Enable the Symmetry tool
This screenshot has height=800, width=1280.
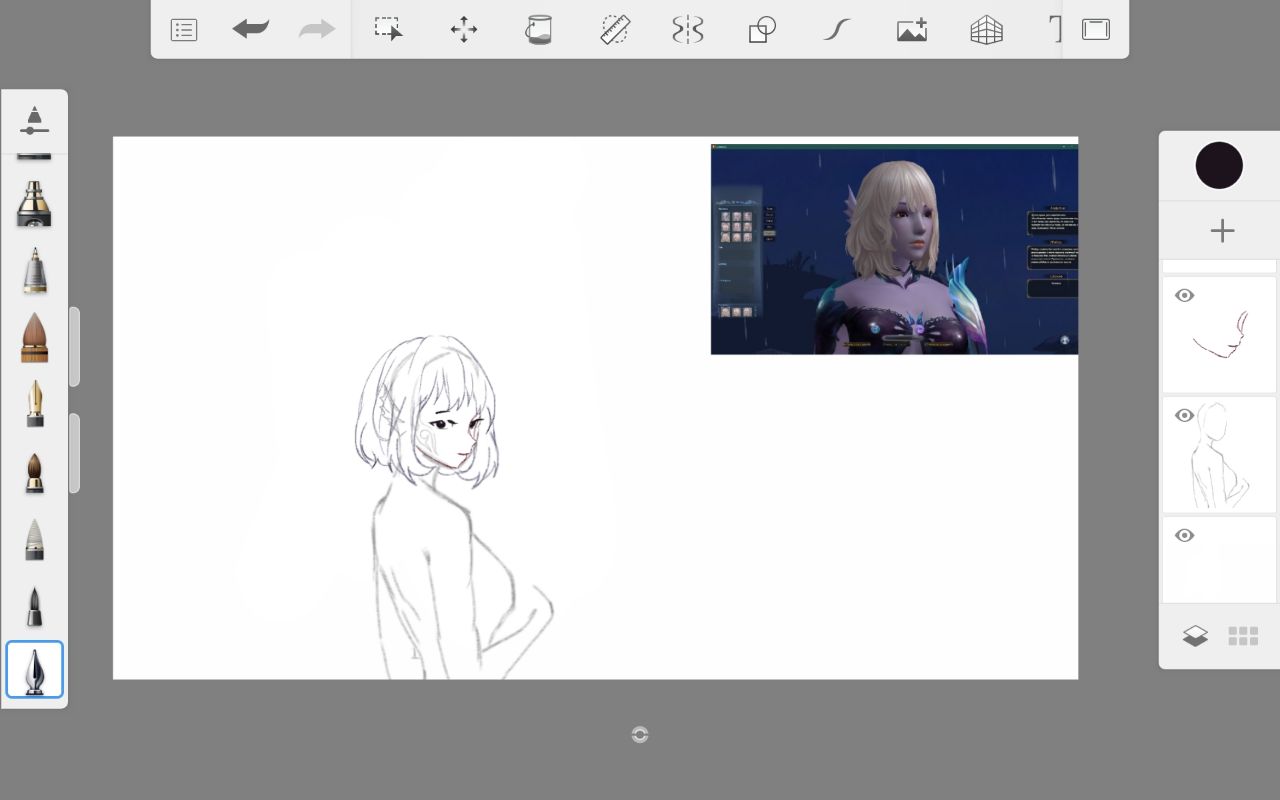pyautogui.click(x=688, y=29)
